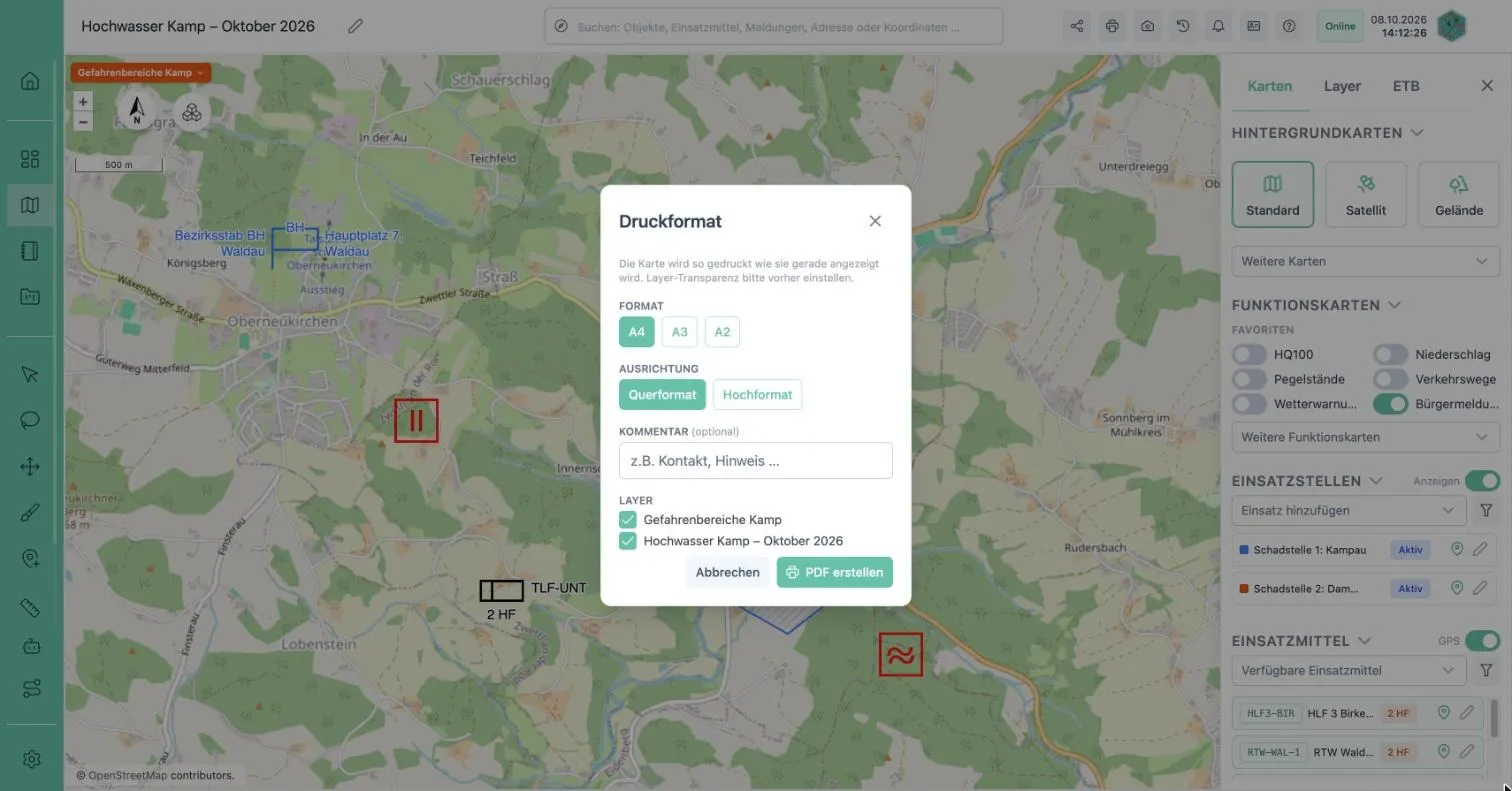Viewport: 1512px width, 791px height.
Task: Switch off the GPS toggle
Action: point(1482,640)
